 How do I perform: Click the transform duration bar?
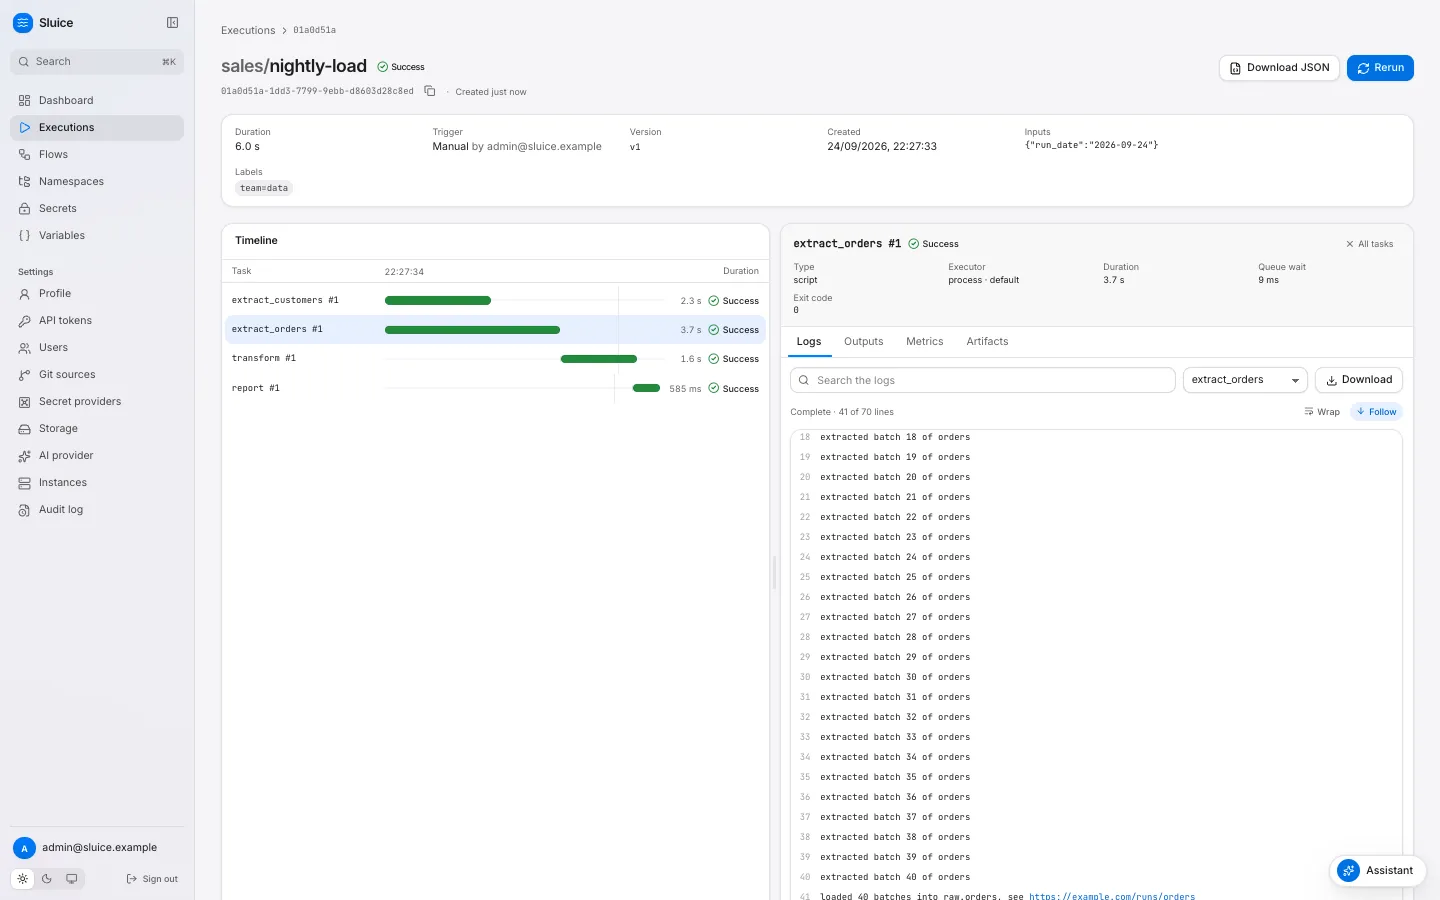(599, 358)
